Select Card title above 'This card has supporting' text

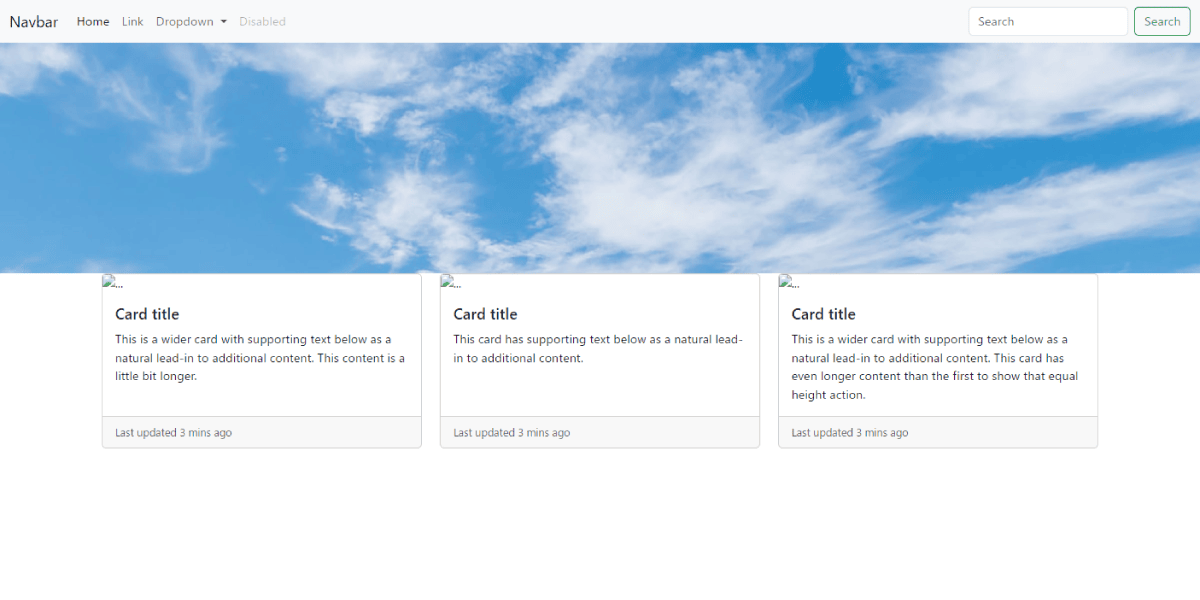pos(485,314)
